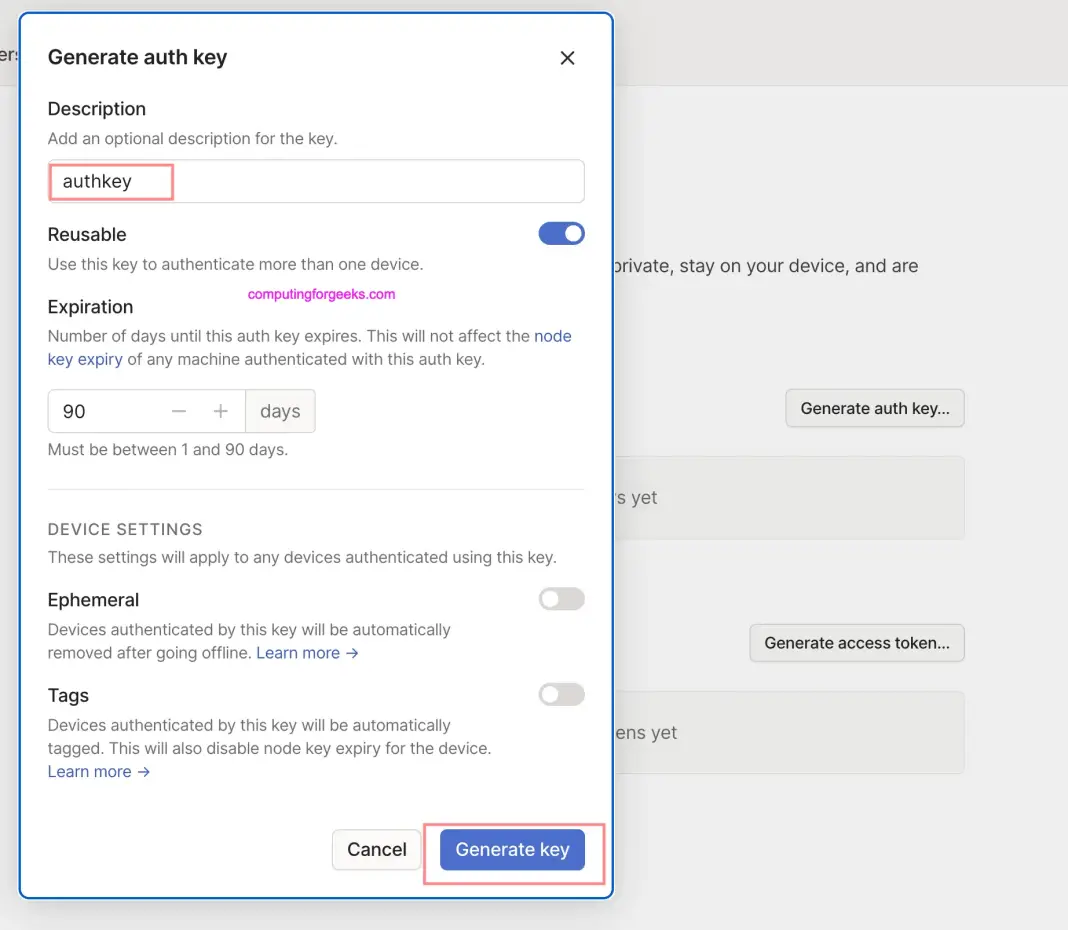Viewport: 1068px width, 930px height.
Task: Click the computingforgeeks.com watermark text
Action: (320, 293)
